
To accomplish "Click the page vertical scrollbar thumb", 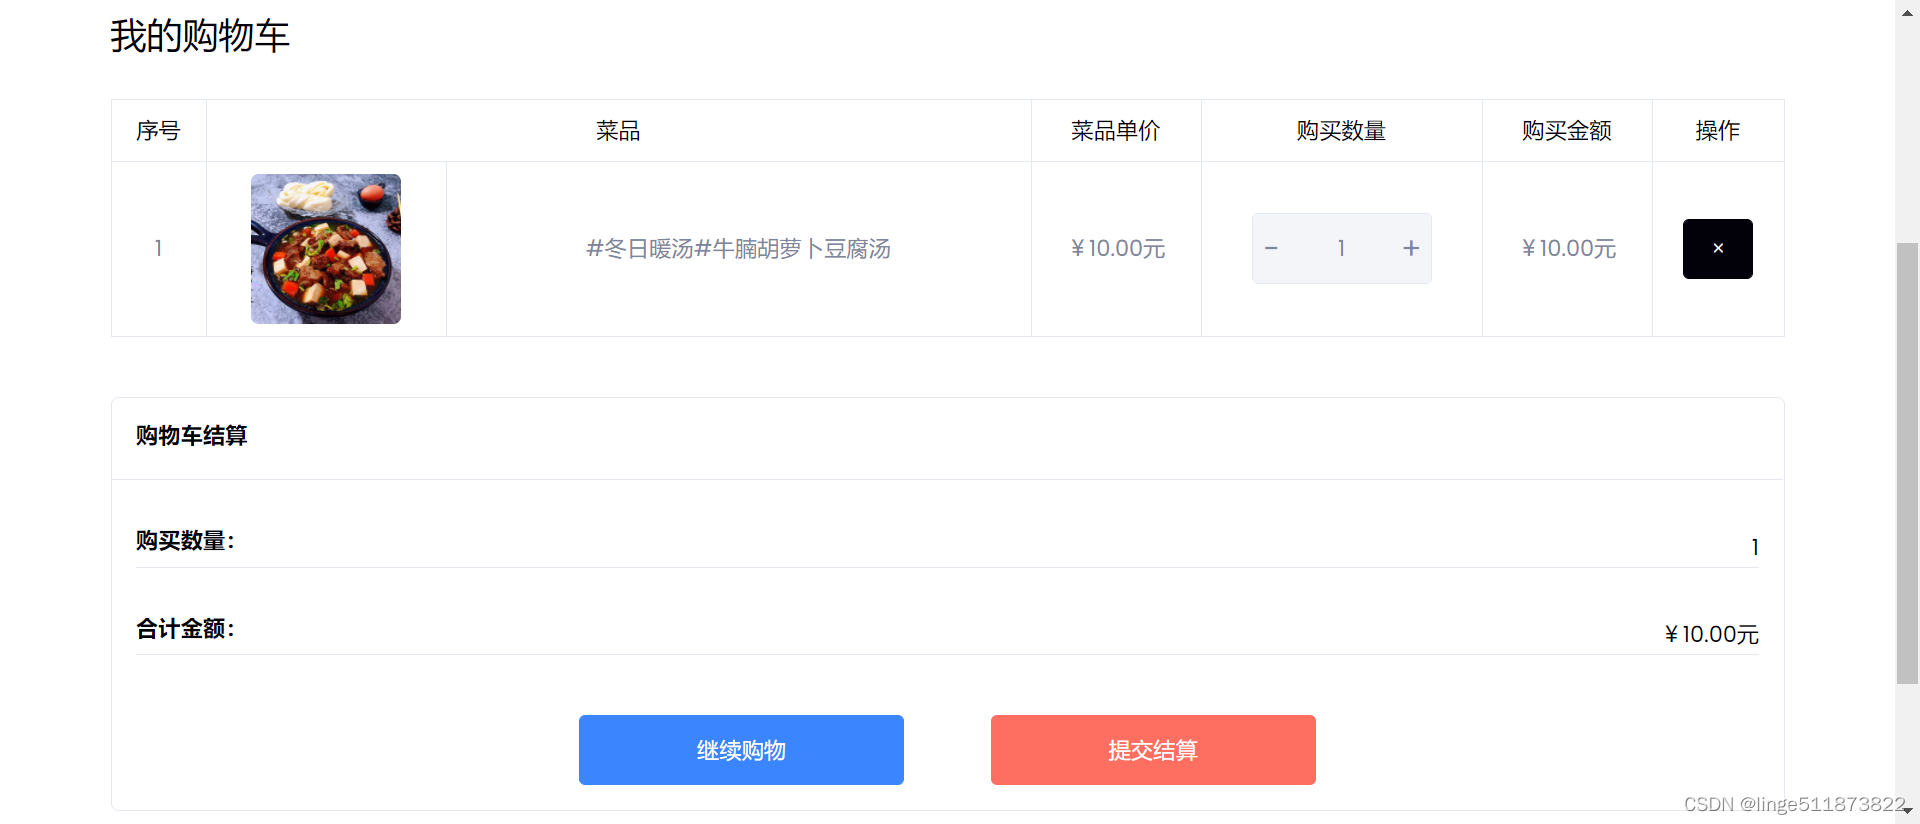I will point(1907,463).
